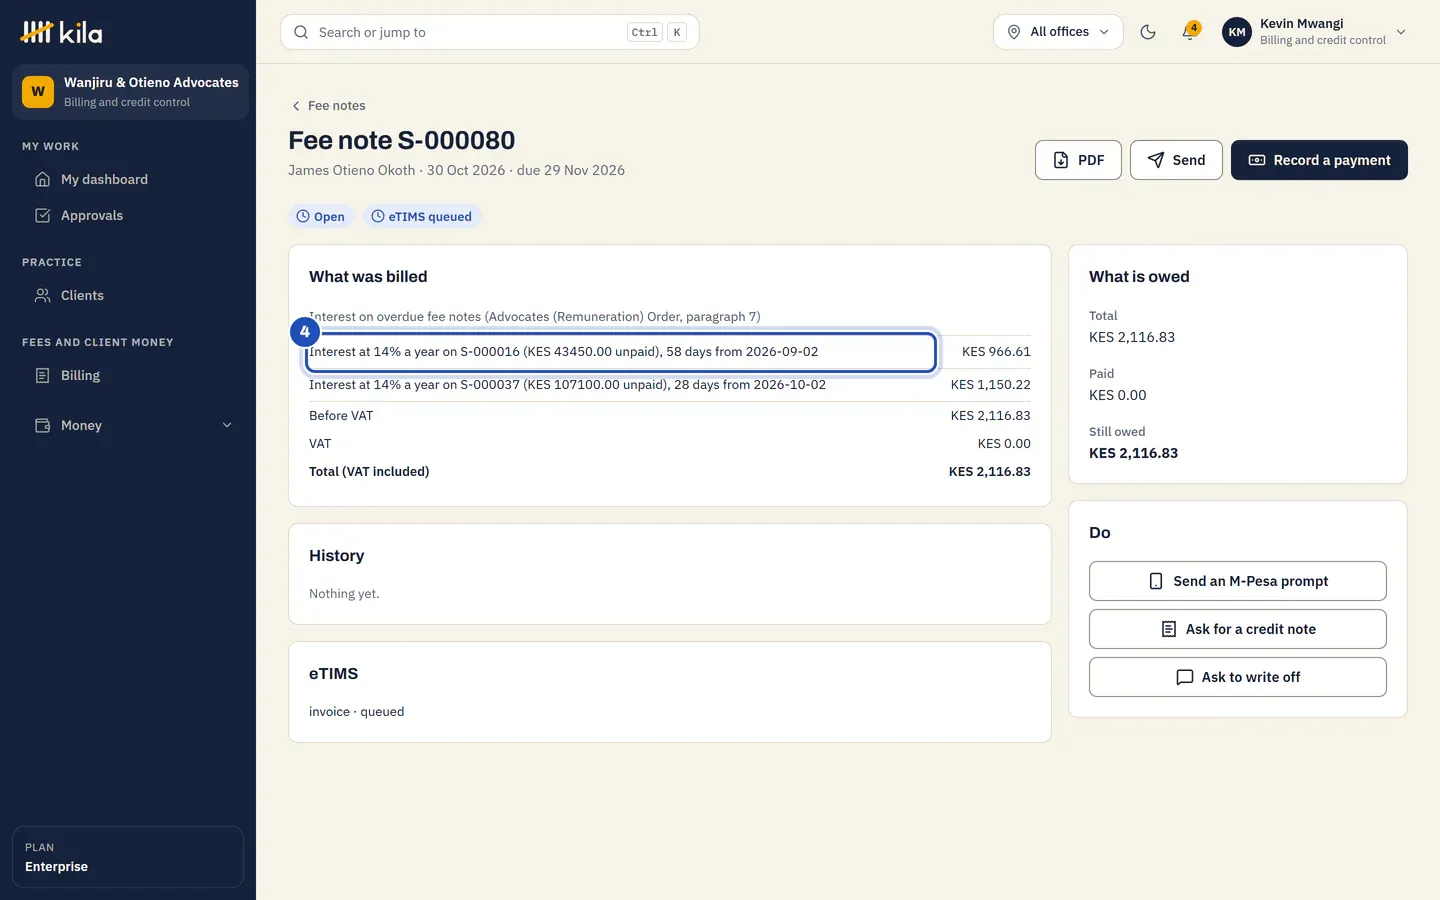Send an M-Pesa prompt

click(x=1238, y=581)
